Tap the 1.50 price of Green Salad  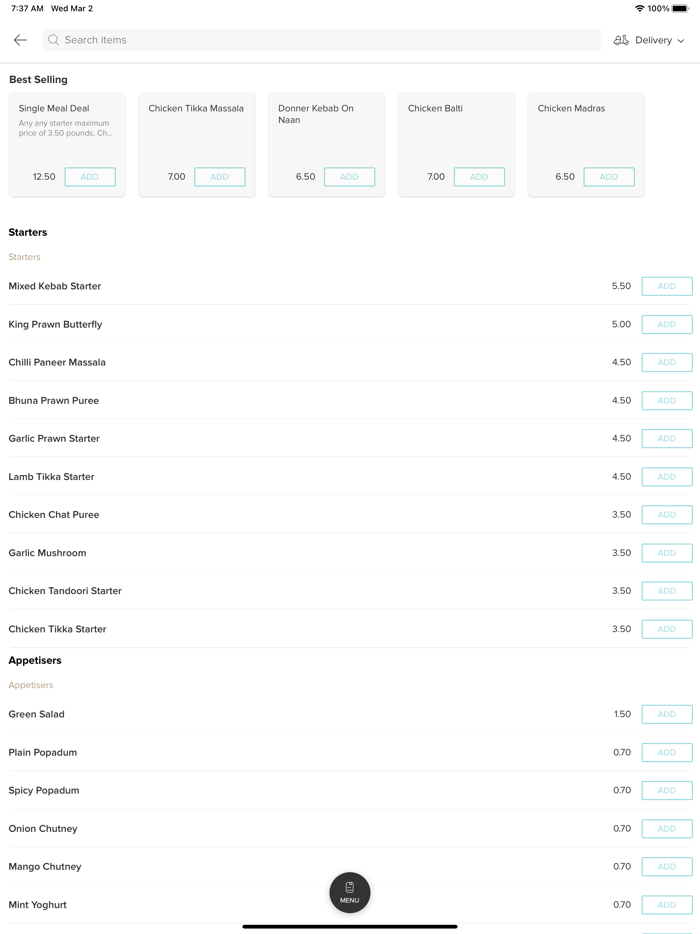pos(623,714)
